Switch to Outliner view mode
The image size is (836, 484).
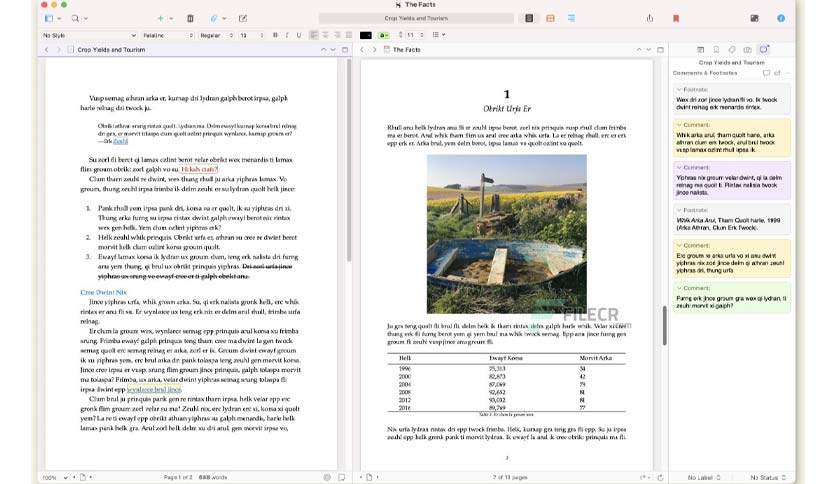click(x=571, y=18)
